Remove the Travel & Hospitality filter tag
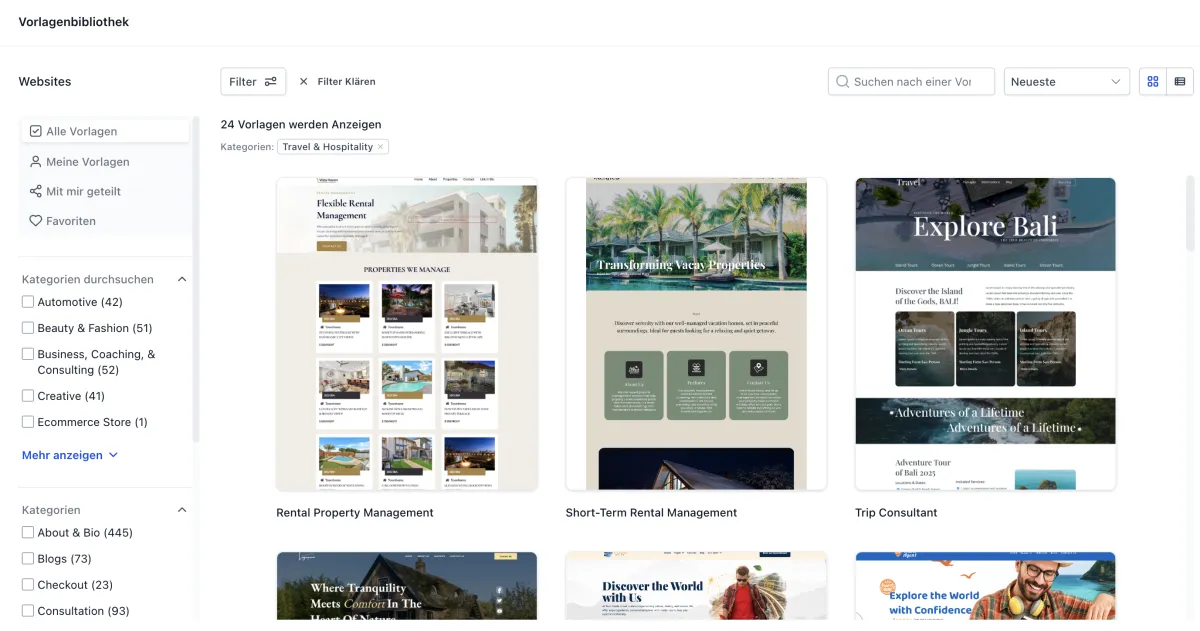This screenshot has width=1200, height=631. [380, 147]
